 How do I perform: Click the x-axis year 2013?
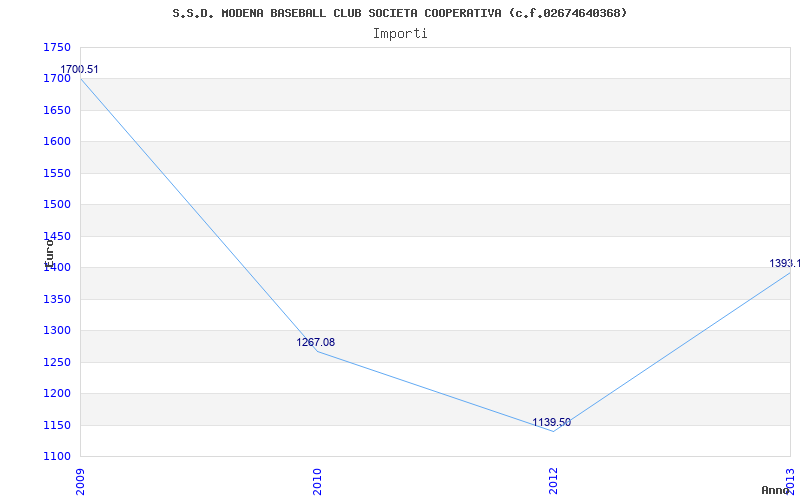(x=790, y=481)
